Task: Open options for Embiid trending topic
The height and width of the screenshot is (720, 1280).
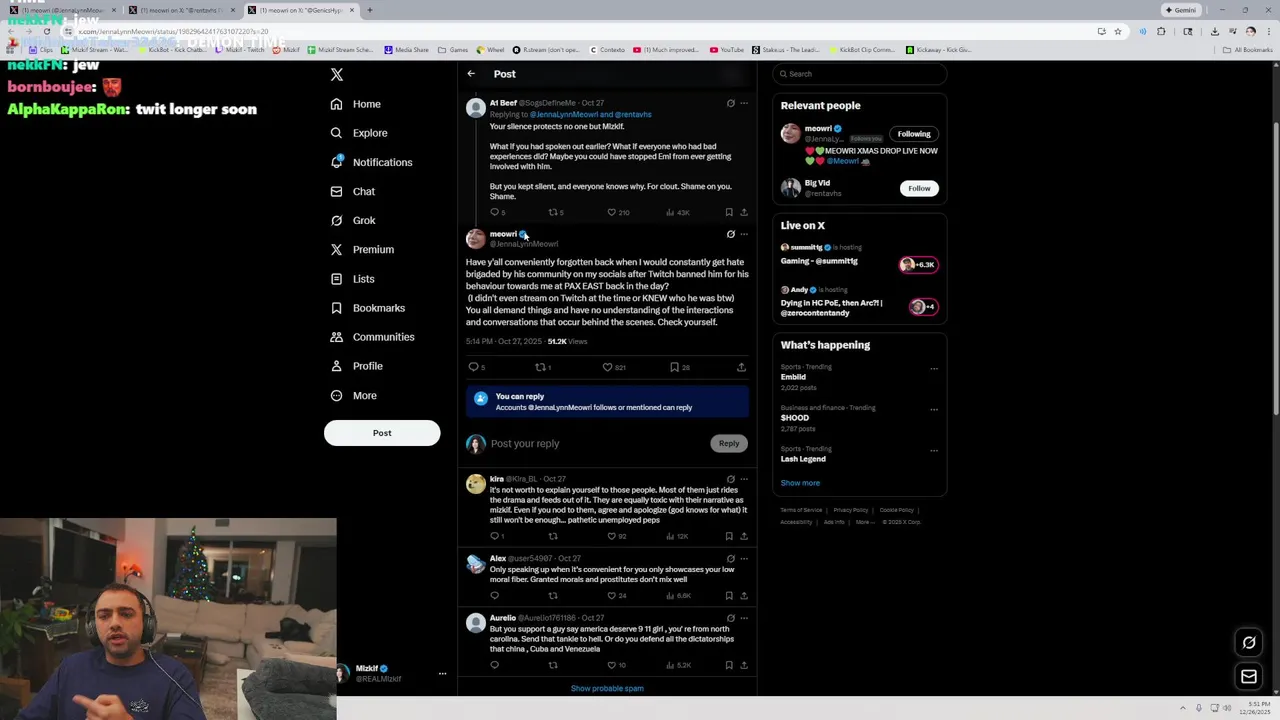Action: [934, 368]
